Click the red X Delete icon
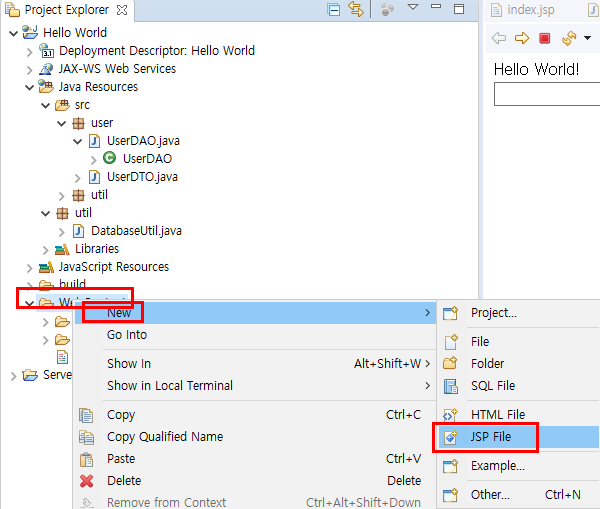Image resolution: width=600 pixels, height=509 pixels. coord(86,481)
